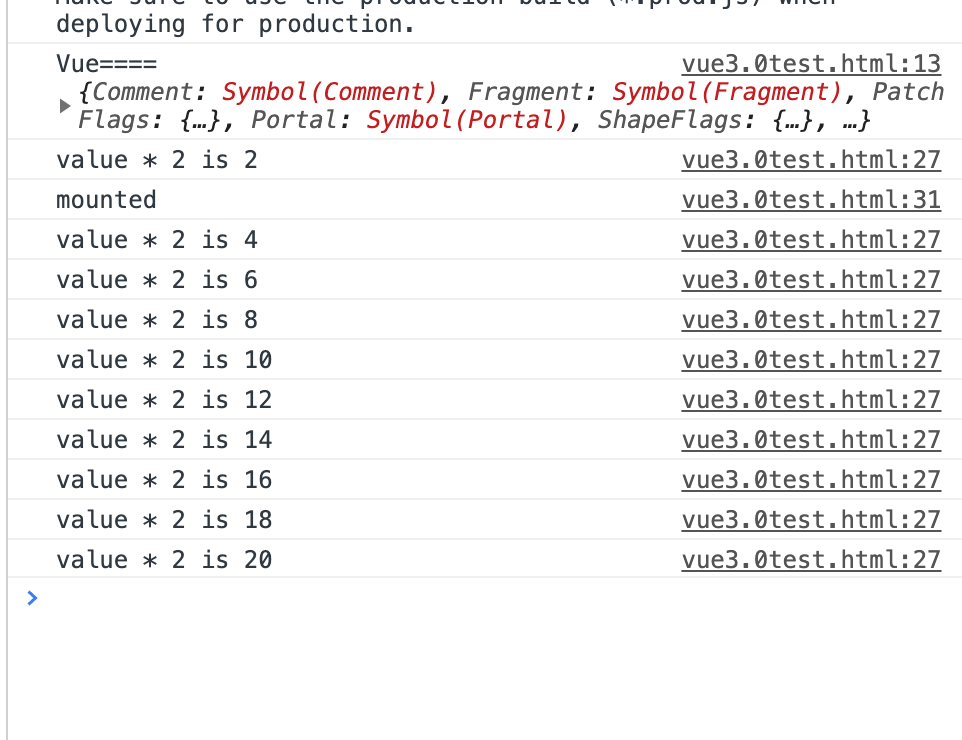Click the 'Symbol(Portal)' value in the Vue object

pos(467,120)
